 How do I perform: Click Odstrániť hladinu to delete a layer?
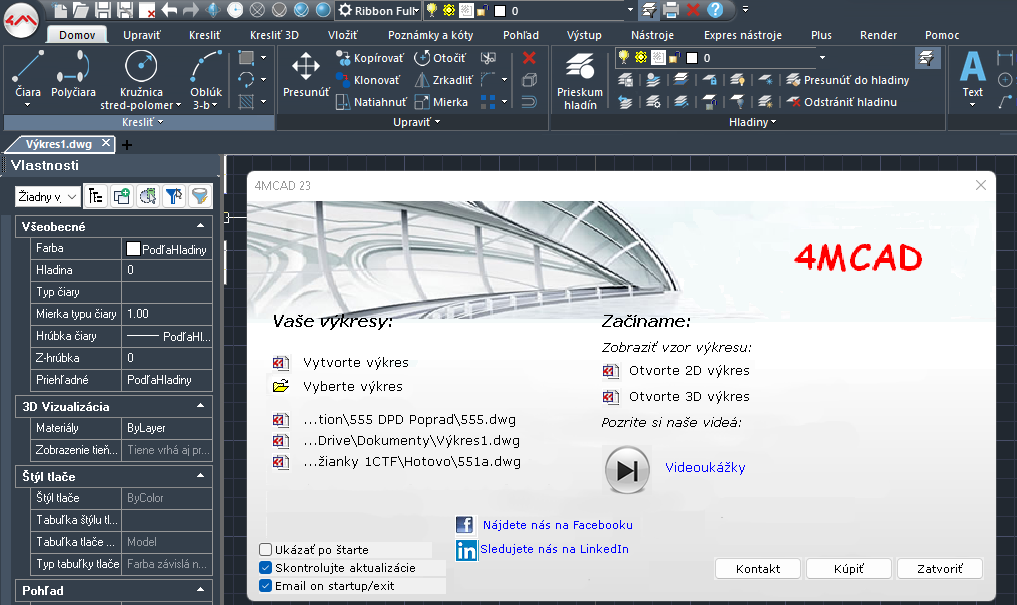[842, 102]
